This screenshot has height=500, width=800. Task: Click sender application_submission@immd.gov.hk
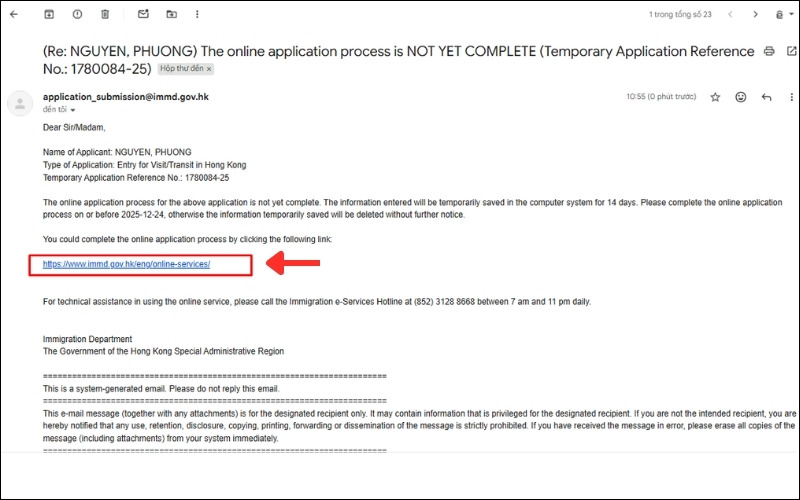126,97
